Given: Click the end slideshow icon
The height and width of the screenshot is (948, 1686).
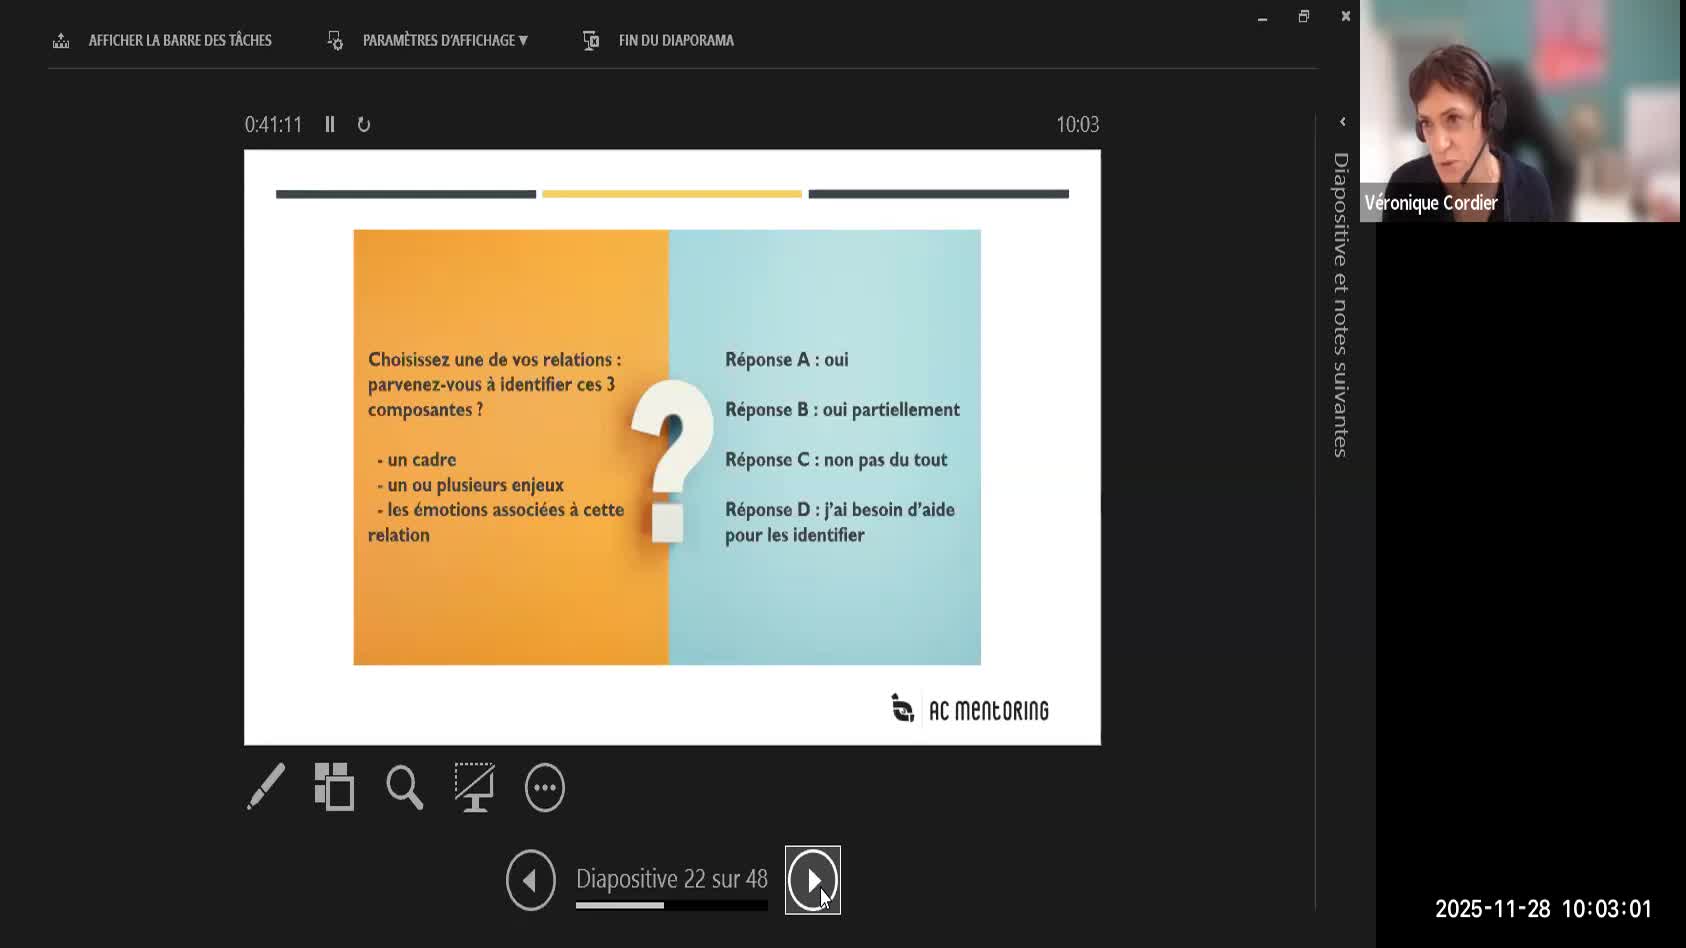Looking at the screenshot, I should pos(591,40).
